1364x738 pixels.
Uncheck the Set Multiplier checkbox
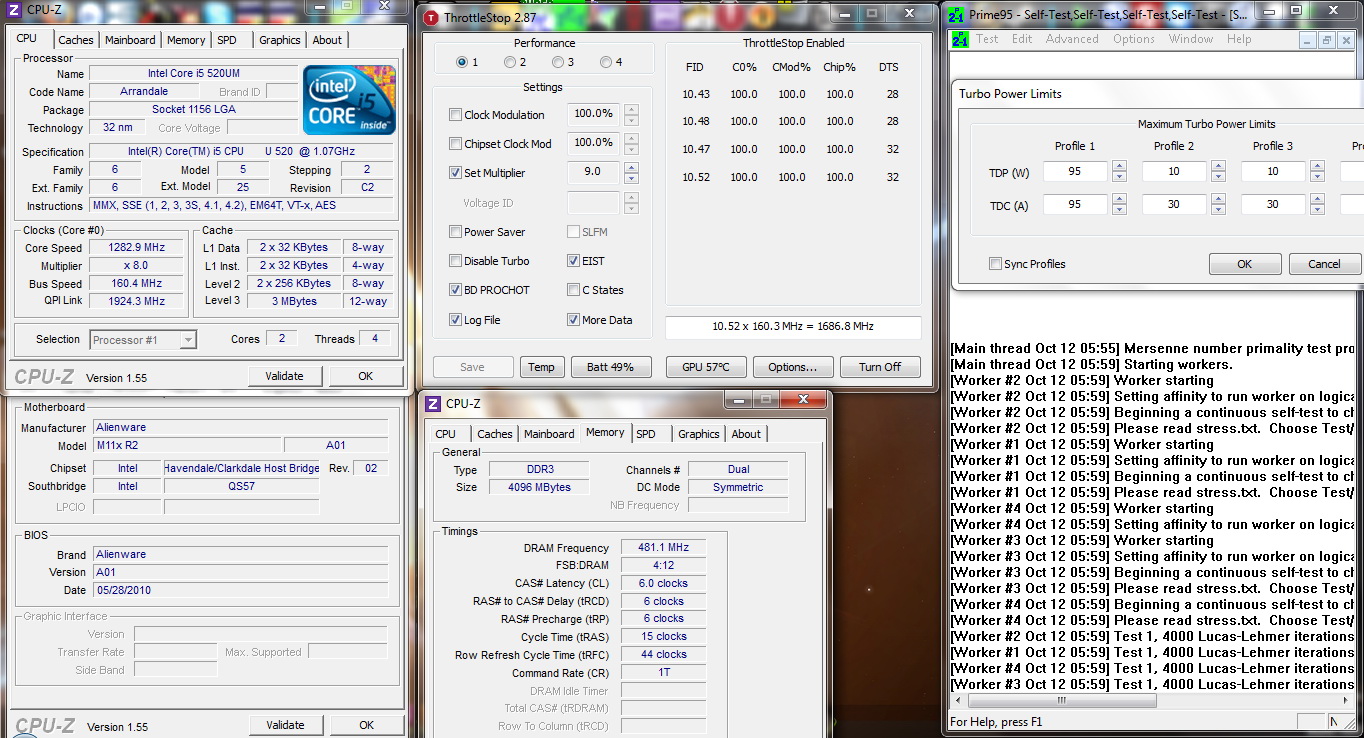(x=456, y=173)
